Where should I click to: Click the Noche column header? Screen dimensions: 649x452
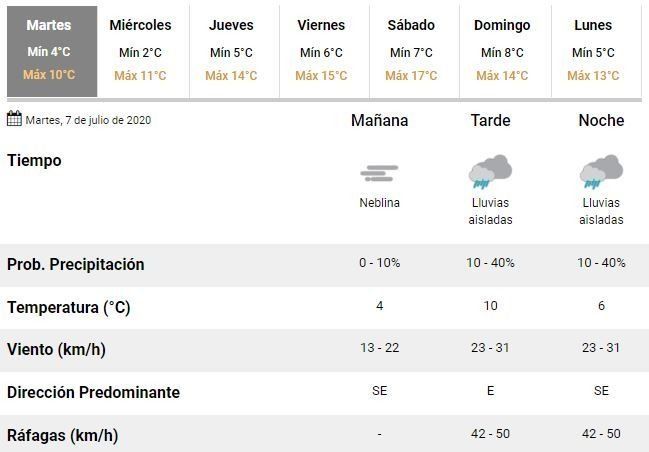[601, 121]
